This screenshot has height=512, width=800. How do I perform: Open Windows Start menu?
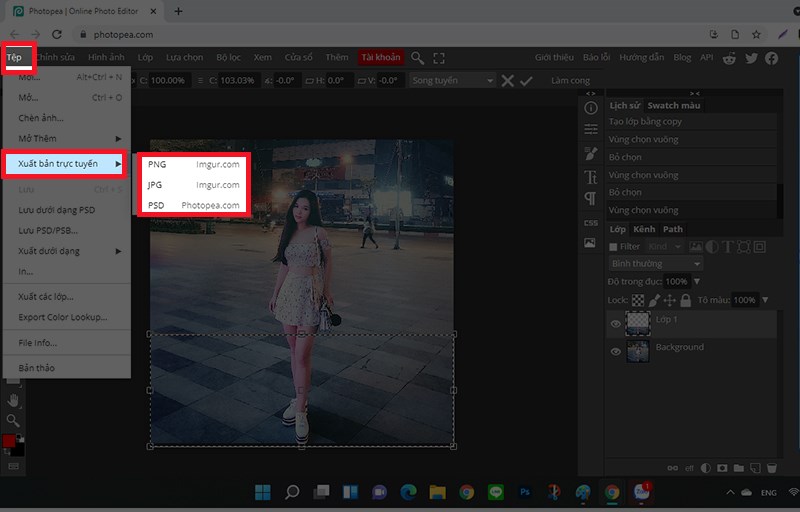click(263, 492)
